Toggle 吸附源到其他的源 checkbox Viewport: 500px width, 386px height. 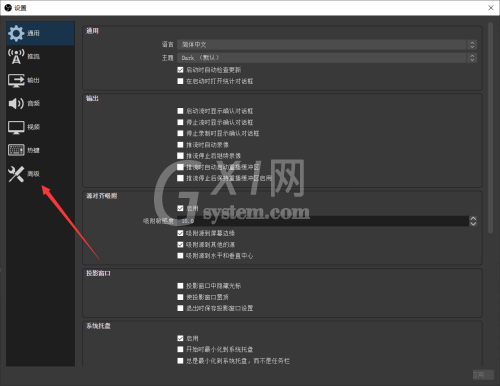coord(180,244)
